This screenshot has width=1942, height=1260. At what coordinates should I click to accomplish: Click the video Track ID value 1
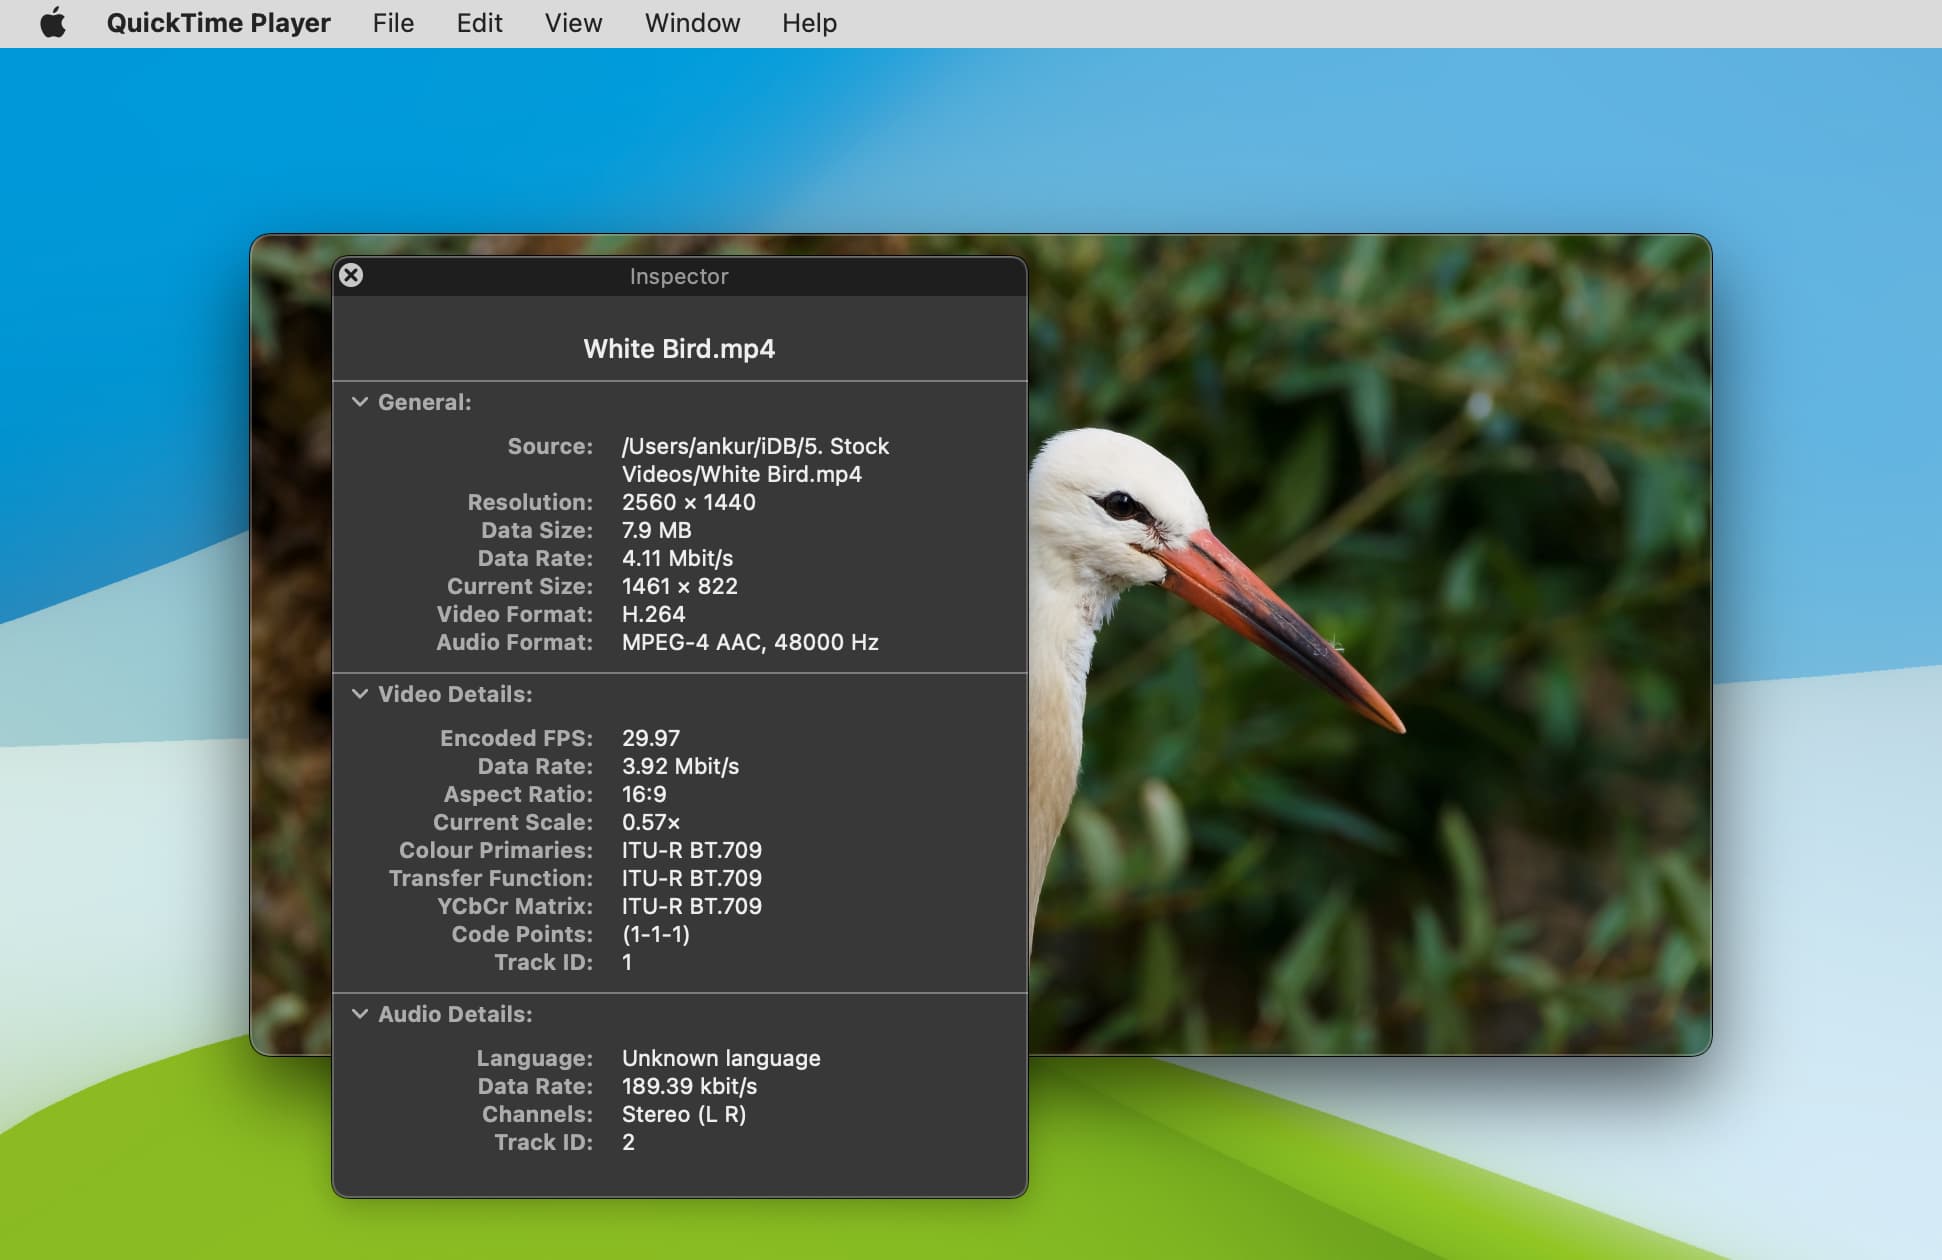[x=627, y=962]
